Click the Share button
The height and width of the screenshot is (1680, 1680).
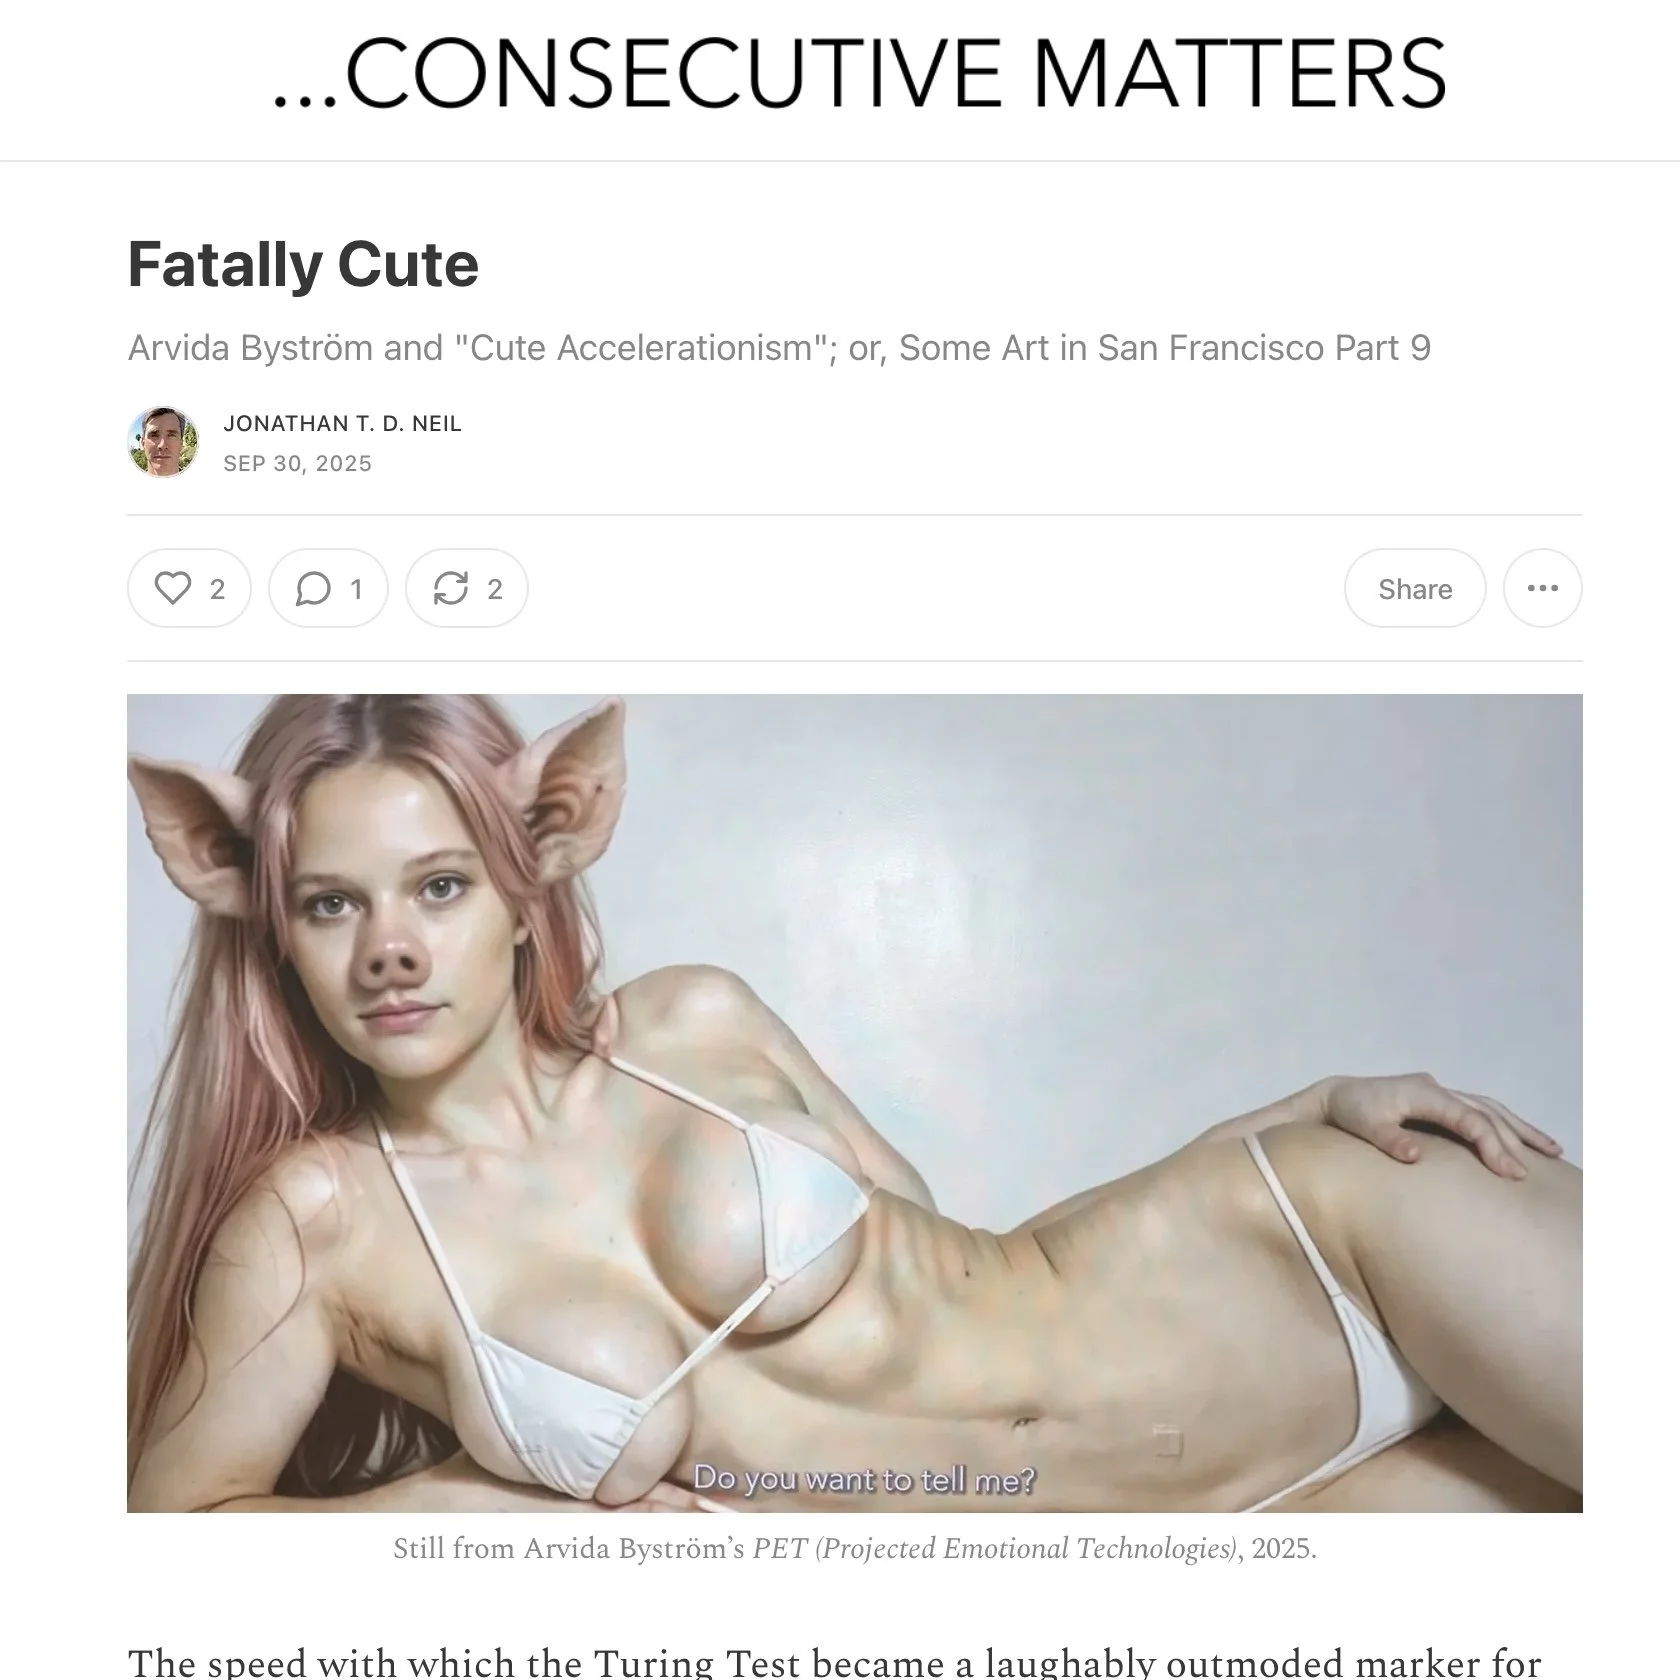click(x=1415, y=588)
